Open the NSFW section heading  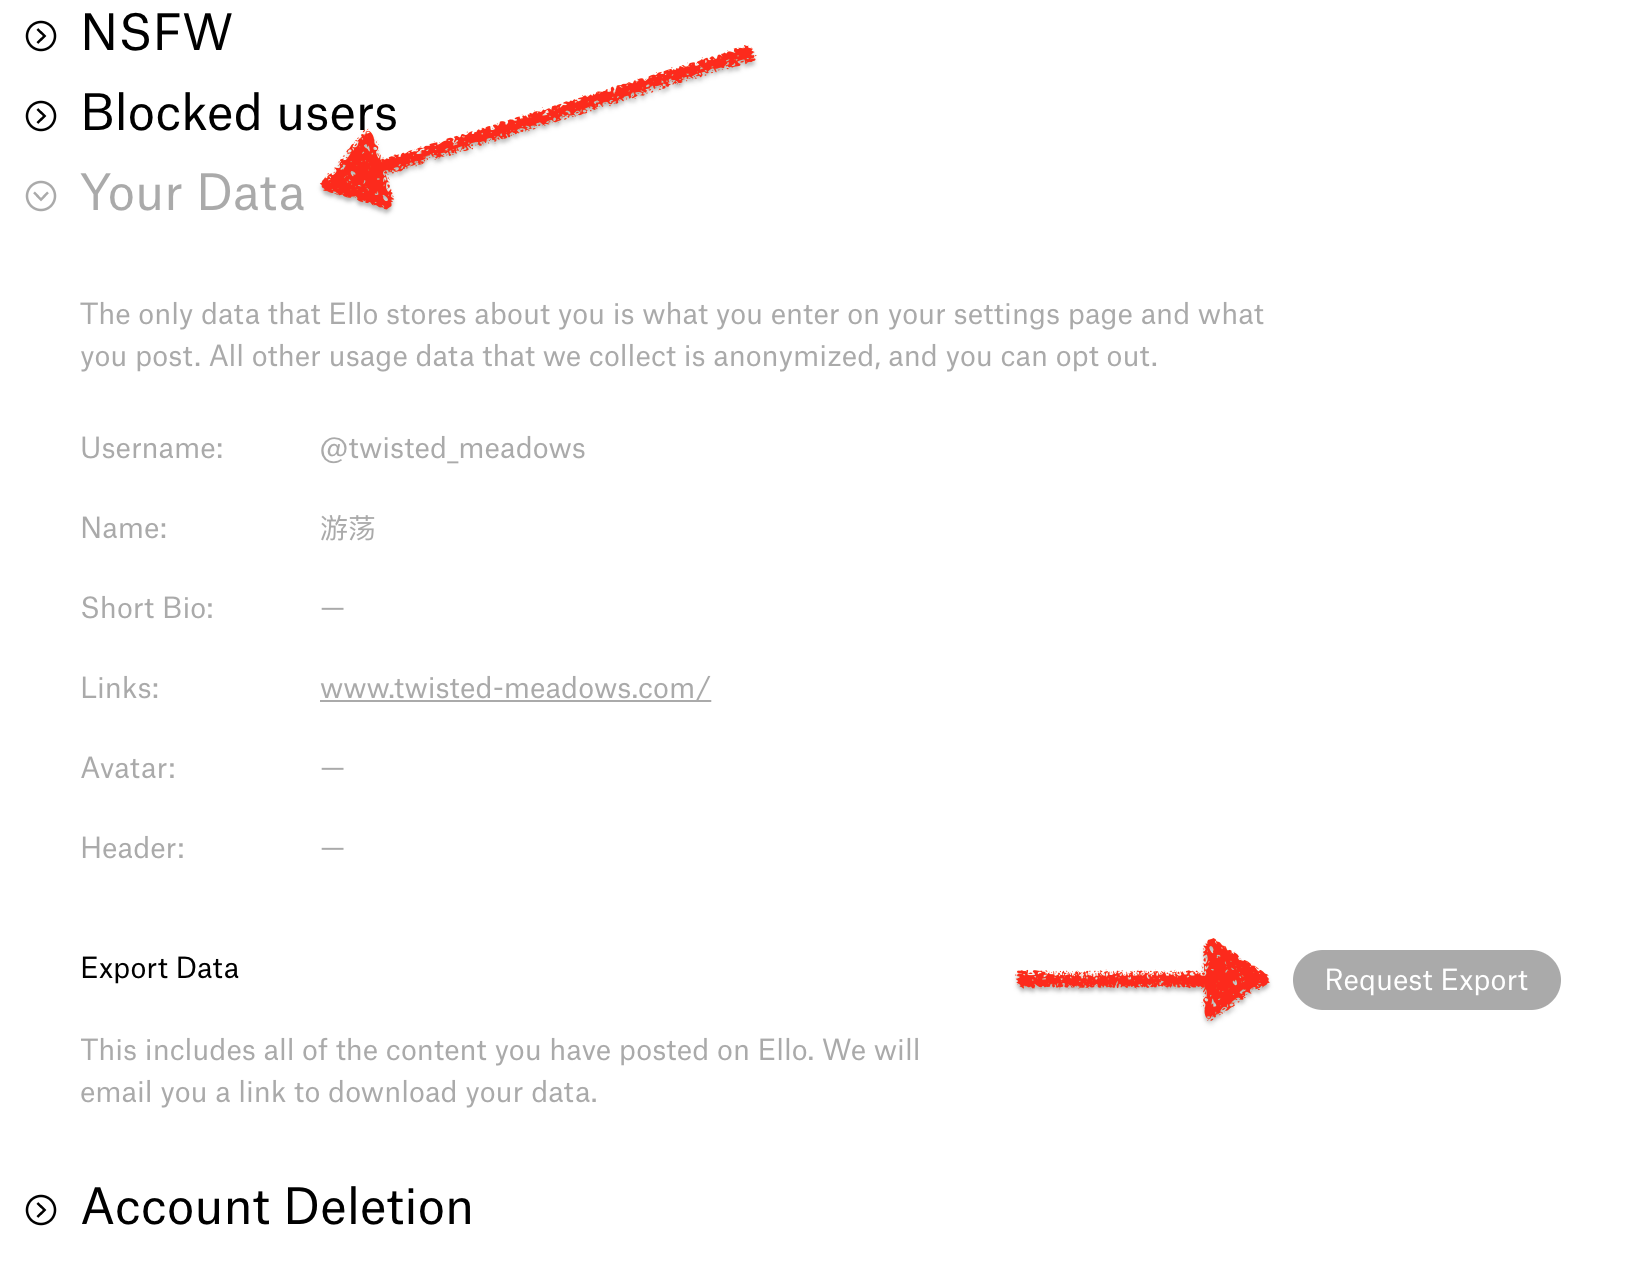coord(157,32)
